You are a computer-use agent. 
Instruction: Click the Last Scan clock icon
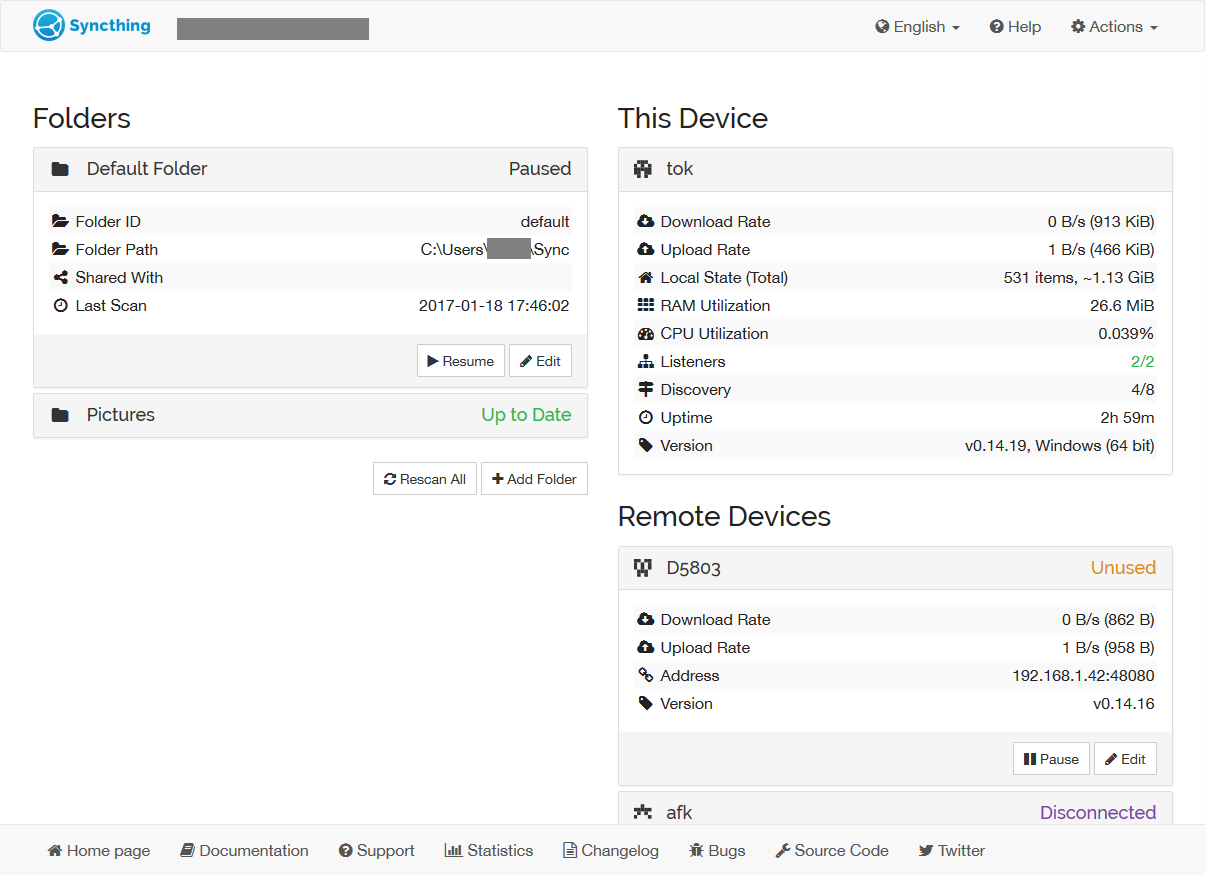60,306
